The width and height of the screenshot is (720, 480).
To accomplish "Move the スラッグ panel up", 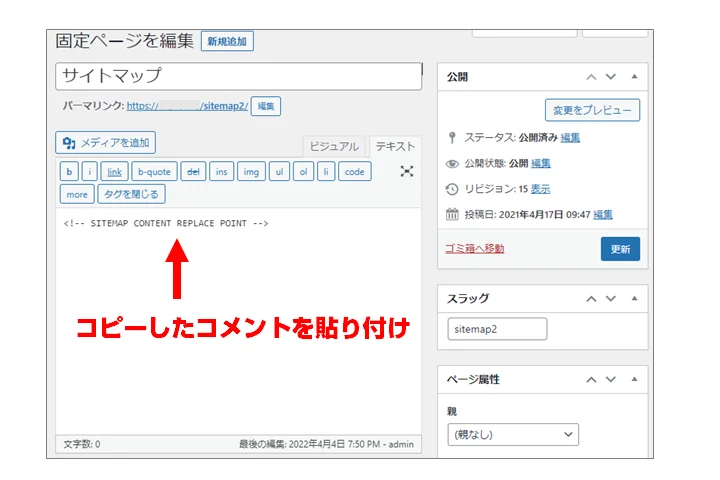I will (x=591, y=299).
